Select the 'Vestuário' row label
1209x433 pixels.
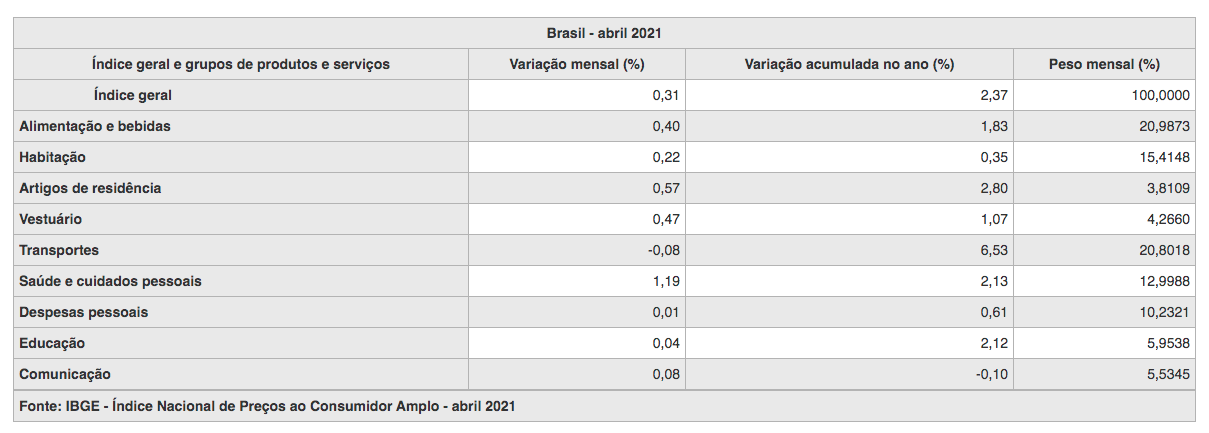pyautogui.click(x=51, y=219)
